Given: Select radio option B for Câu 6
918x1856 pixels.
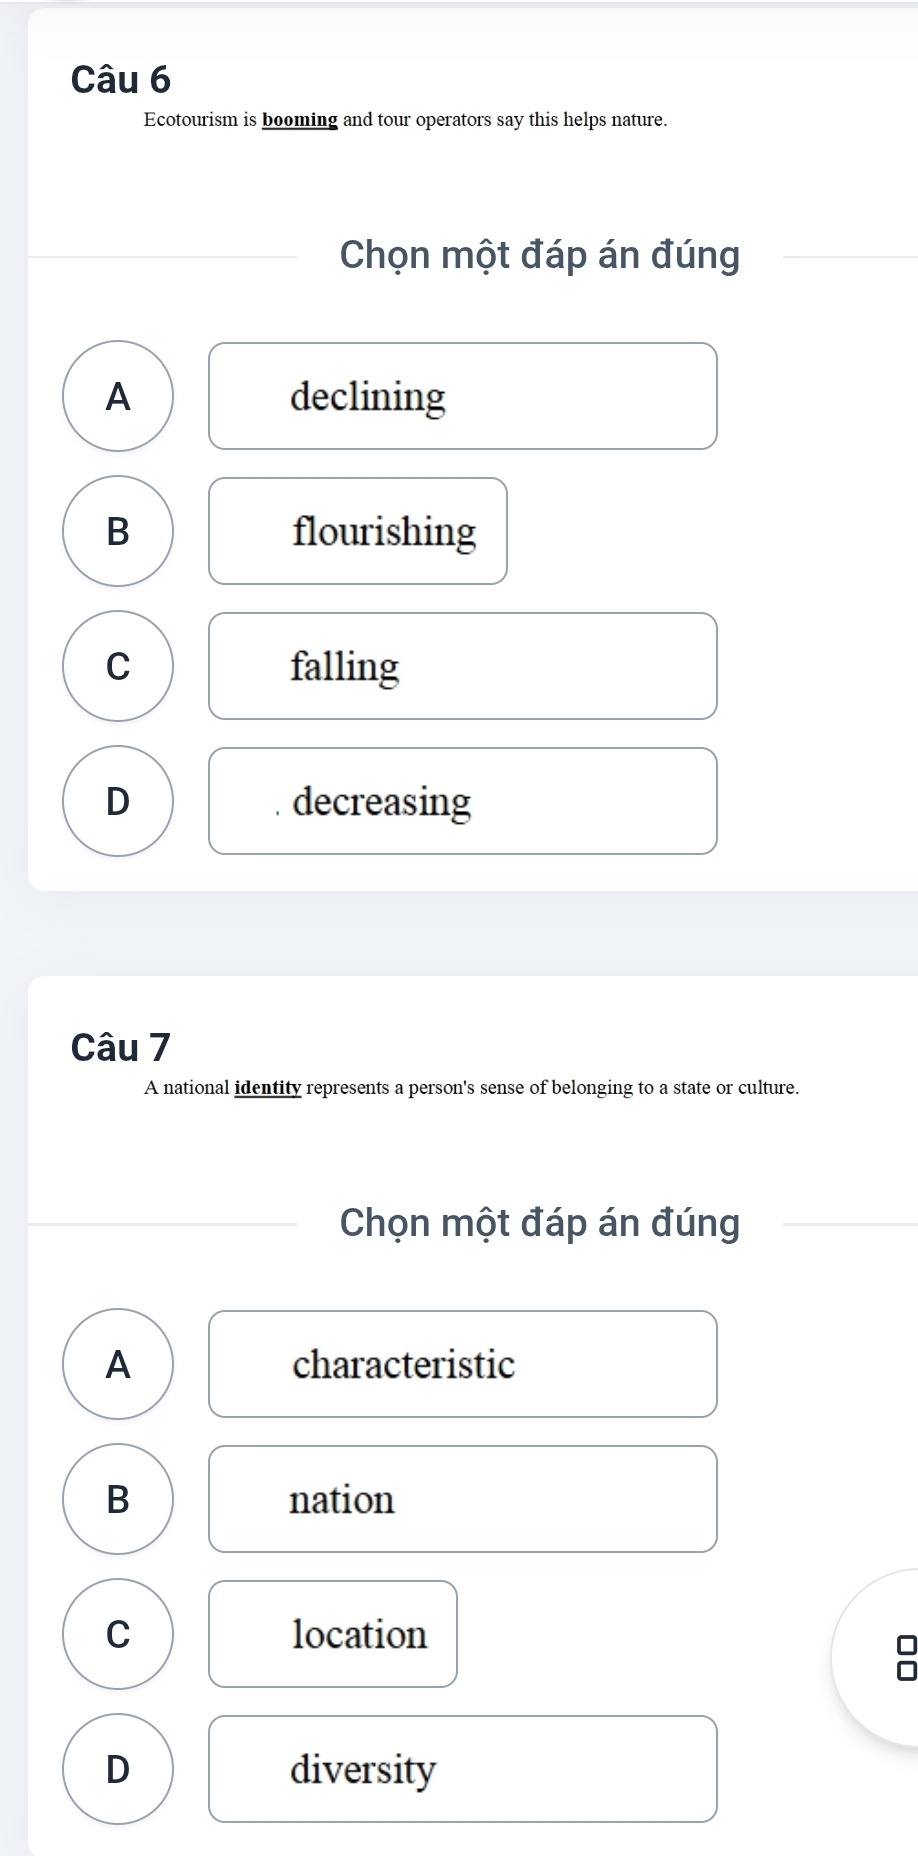Looking at the screenshot, I should [x=118, y=531].
